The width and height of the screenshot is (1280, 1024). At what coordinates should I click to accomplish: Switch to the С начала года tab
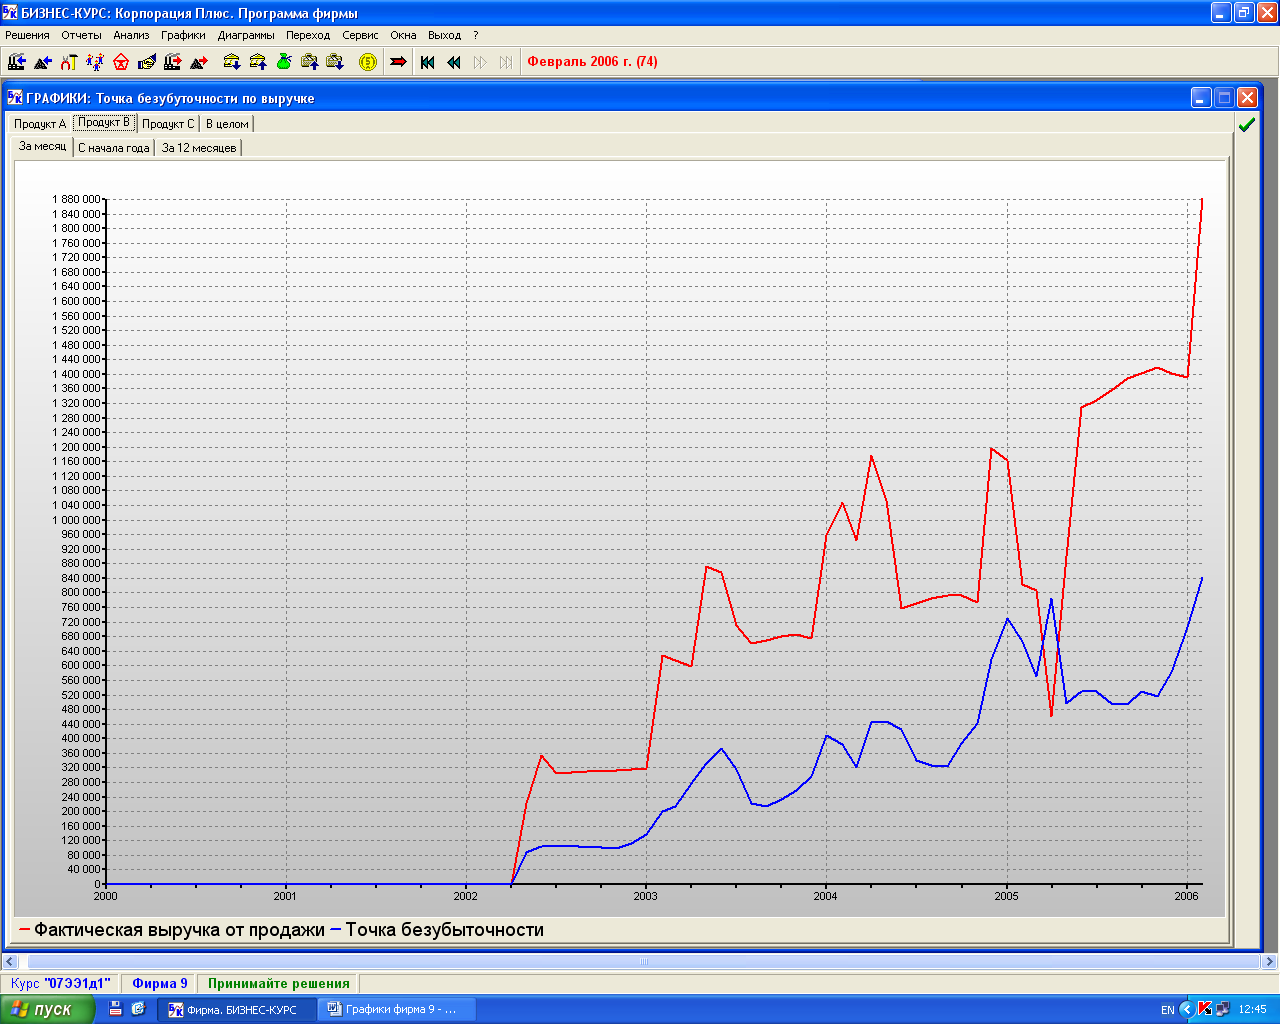[114, 148]
